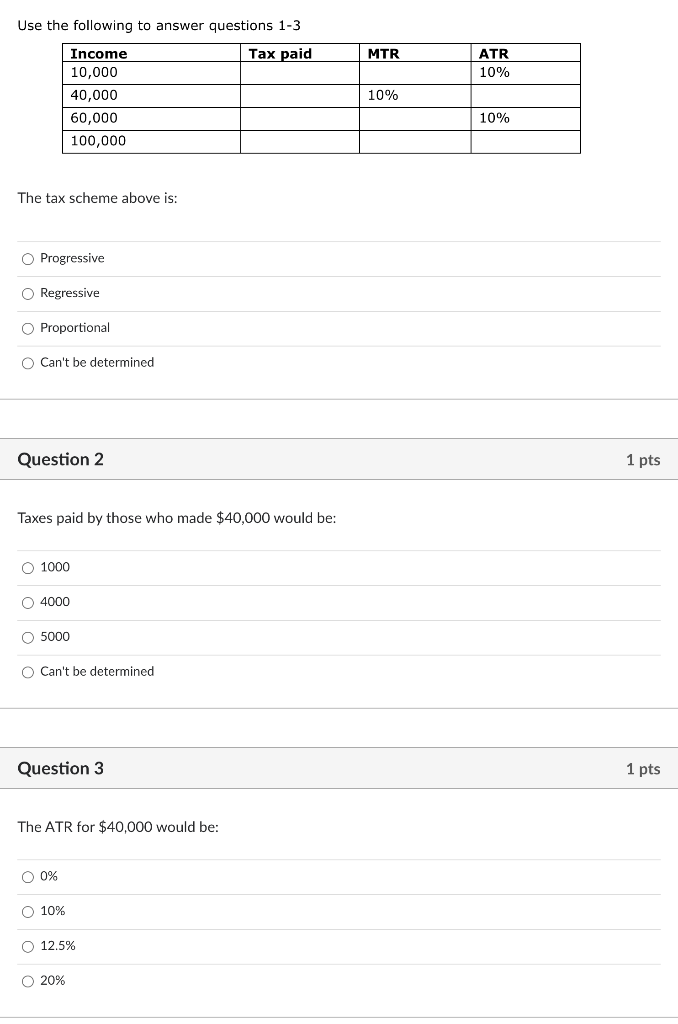The width and height of the screenshot is (678, 1024).
Task: Click the 1 pts label on Question 2
Action: click(643, 460)
